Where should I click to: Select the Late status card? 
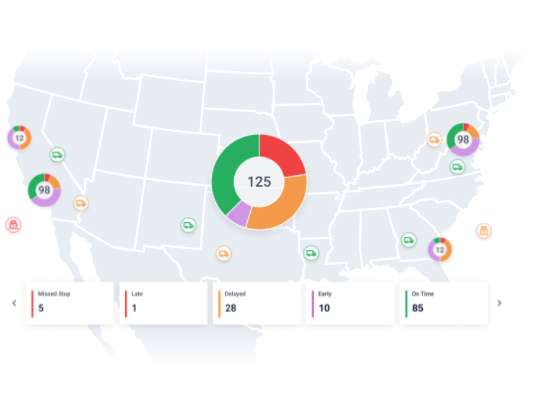tap(163, 303)
